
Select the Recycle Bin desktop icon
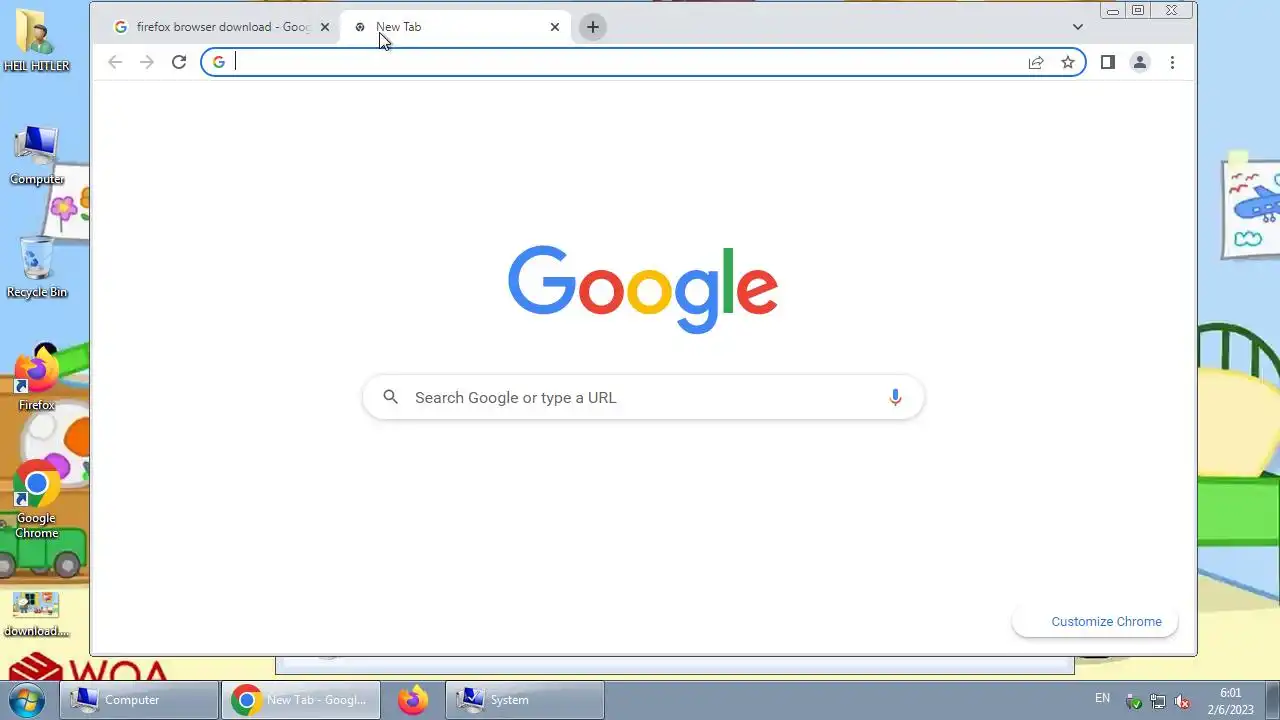37,268
